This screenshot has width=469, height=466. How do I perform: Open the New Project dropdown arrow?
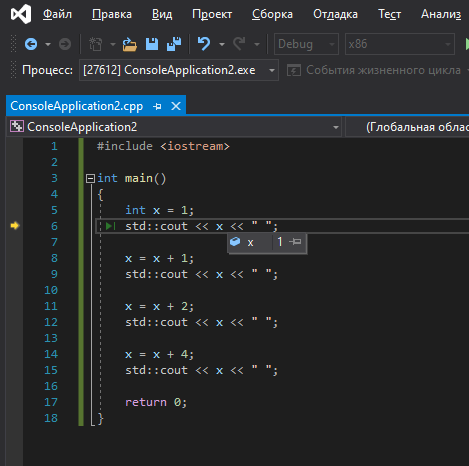pyautogui.click(x=113, y=44)
